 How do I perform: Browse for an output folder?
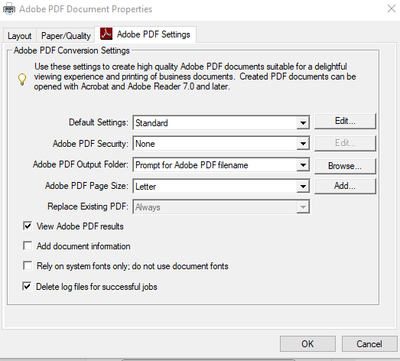[345, 166]
